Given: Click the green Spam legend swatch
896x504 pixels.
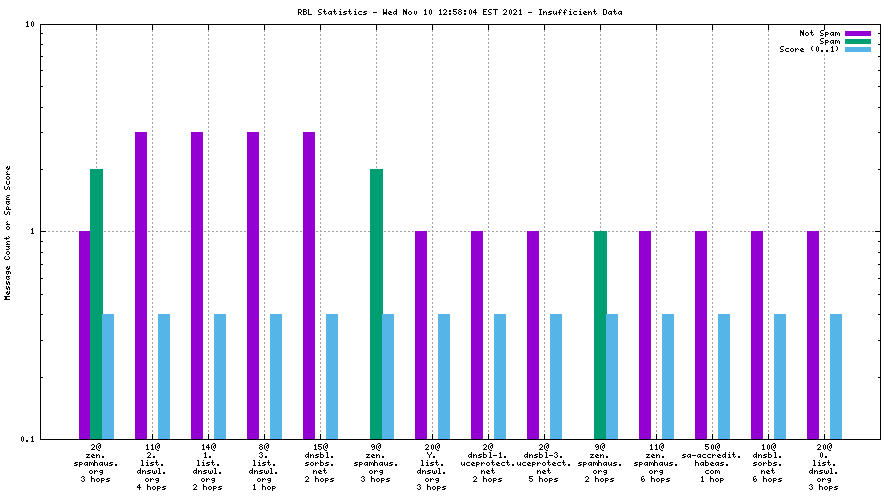Looking at the screenshot, I should [x=858, y=41].
